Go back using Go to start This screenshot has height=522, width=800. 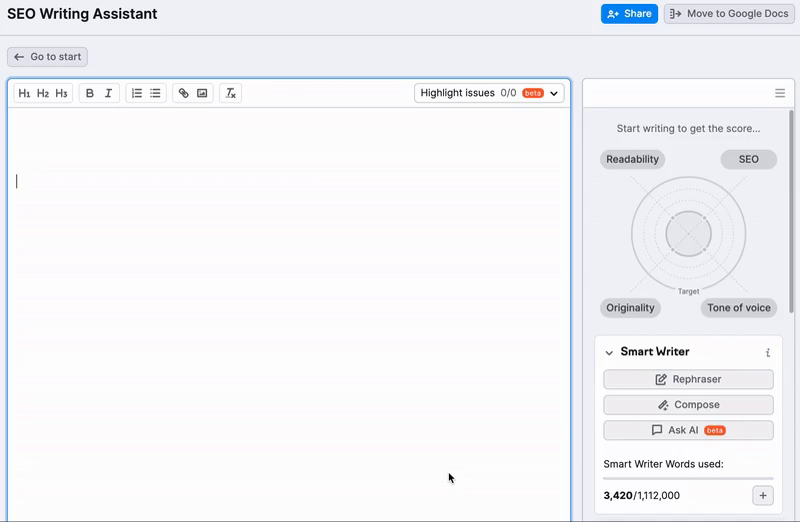[x=48, y=57]
